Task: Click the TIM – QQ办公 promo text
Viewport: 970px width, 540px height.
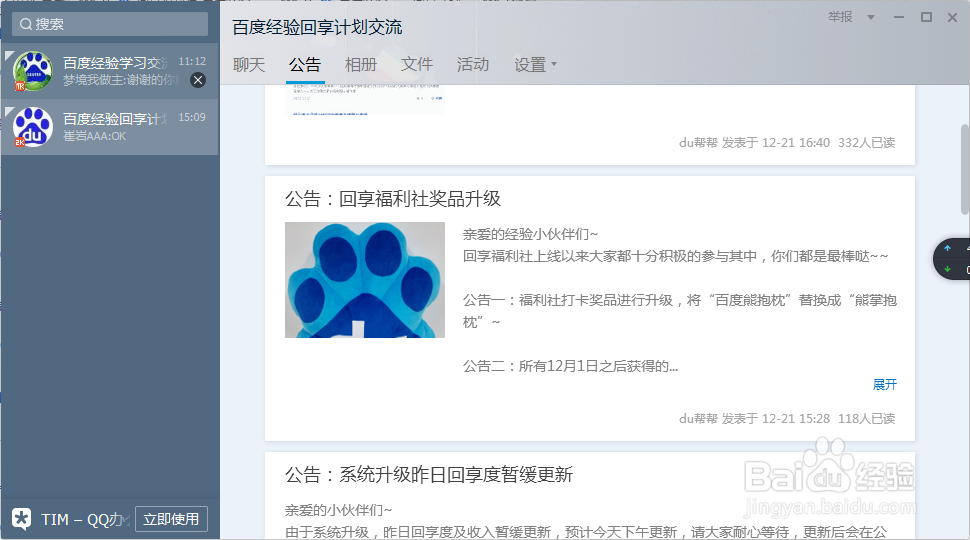Action: point(85,520)
